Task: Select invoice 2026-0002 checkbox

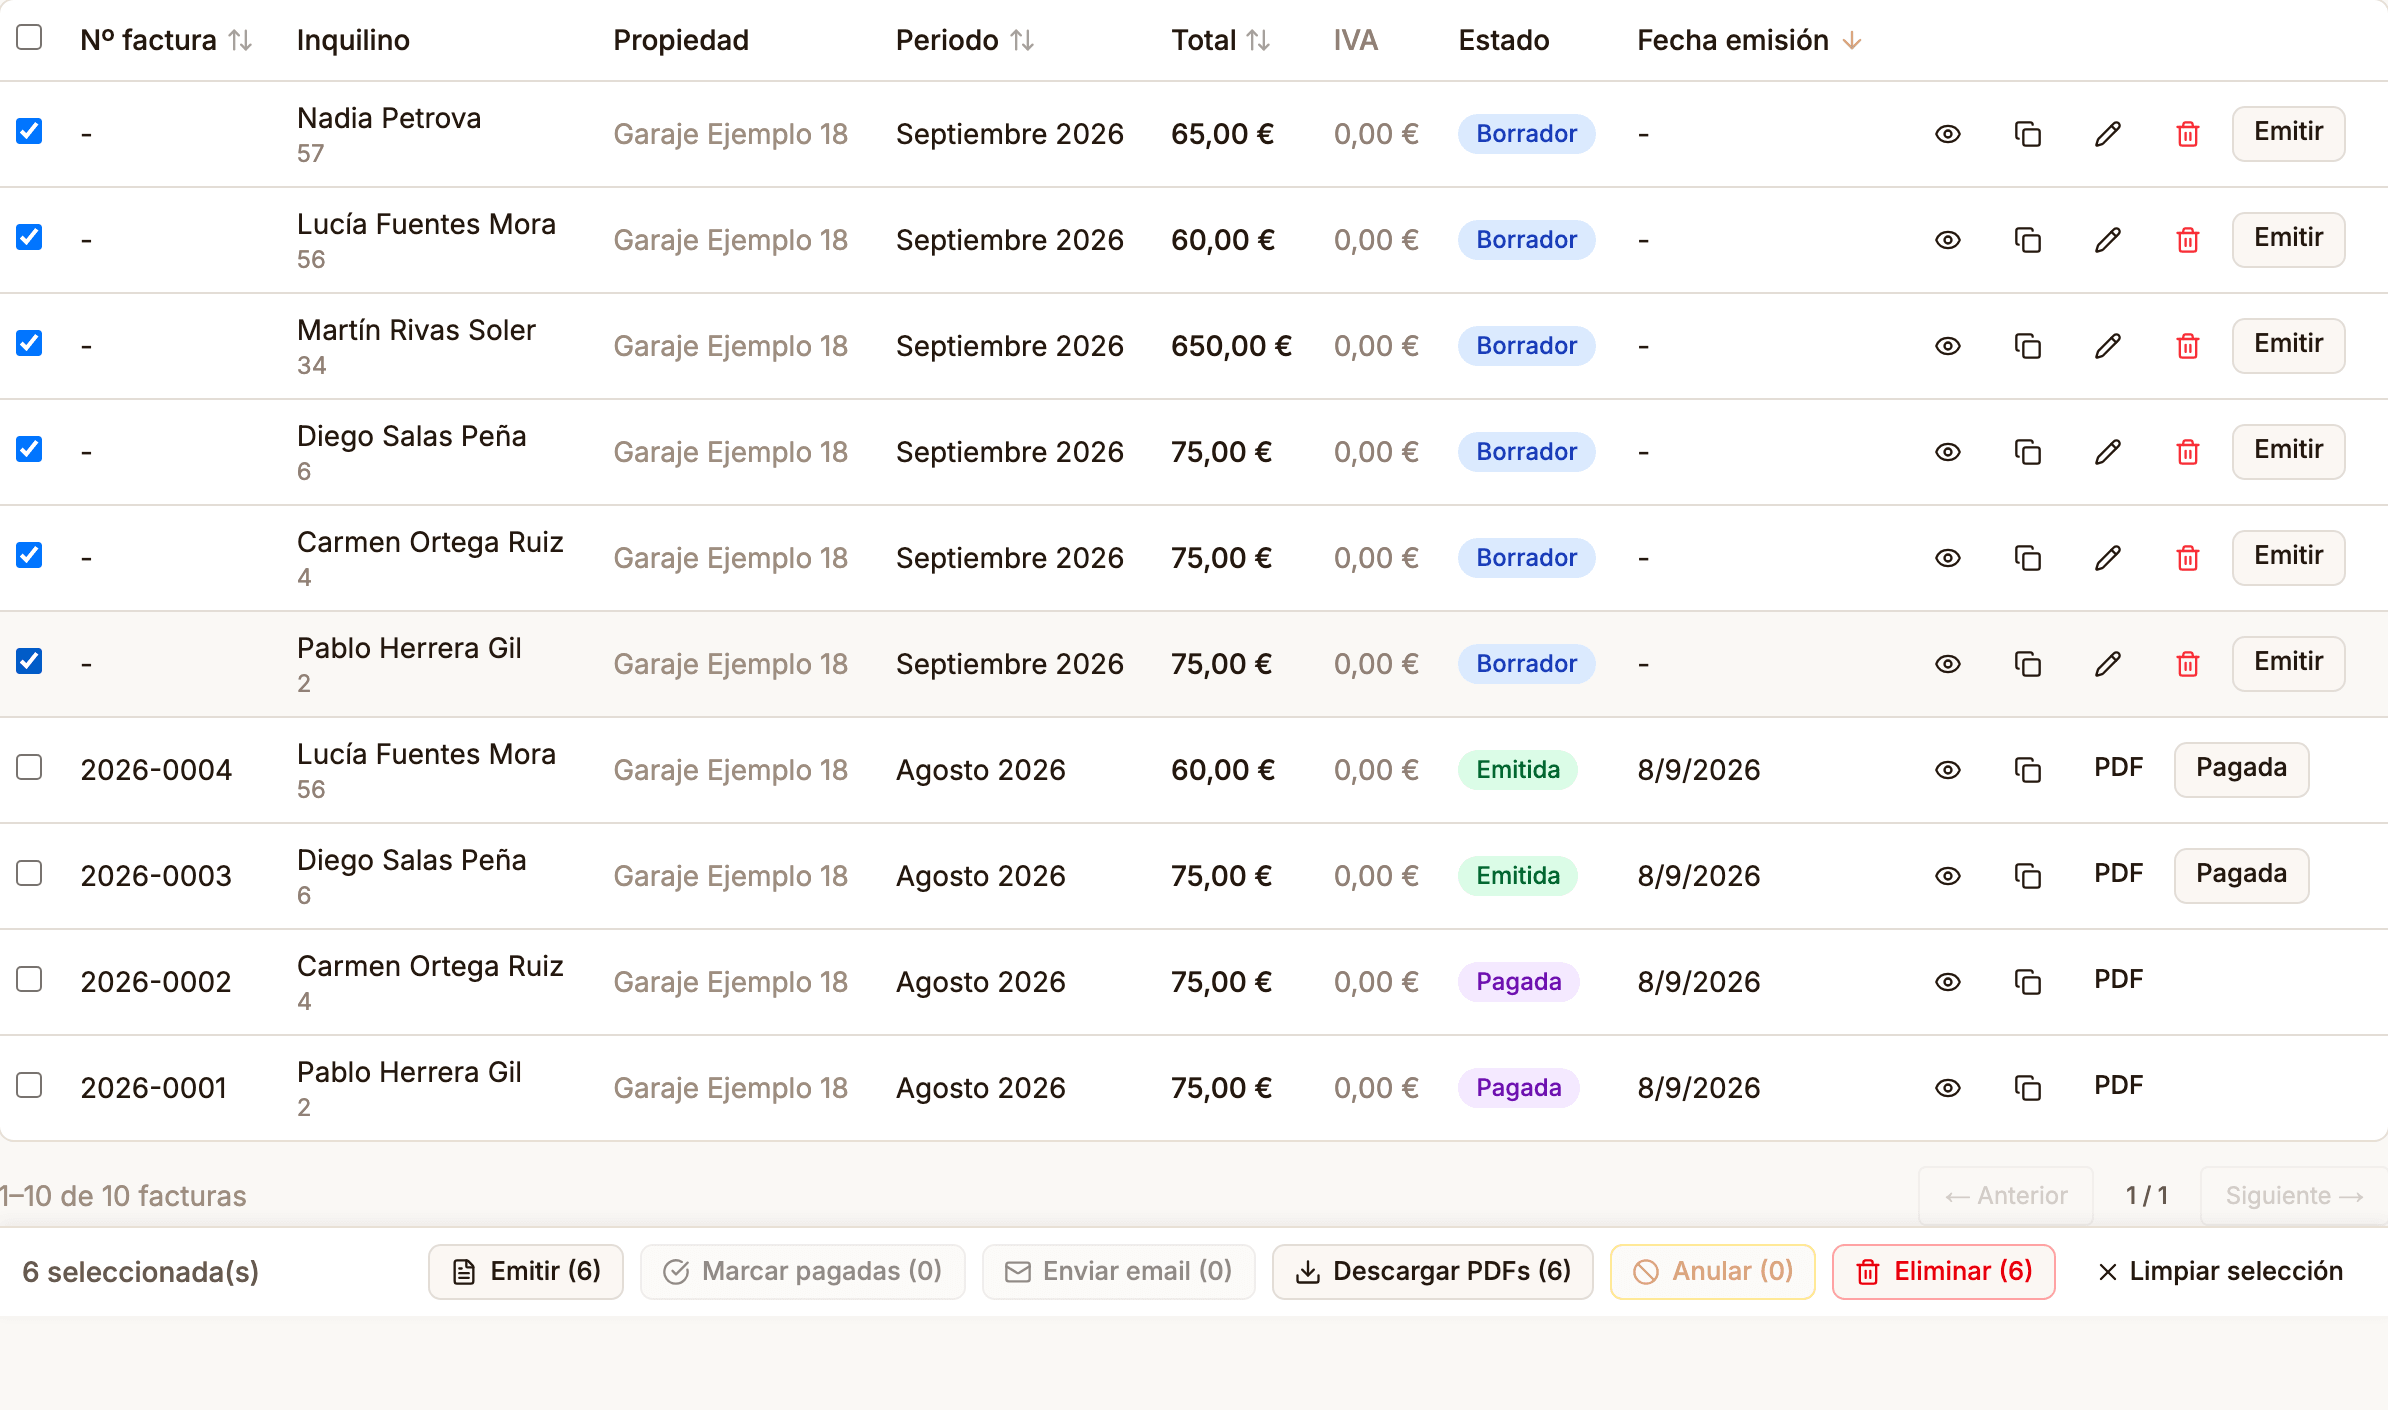Action: coord(29,979)
